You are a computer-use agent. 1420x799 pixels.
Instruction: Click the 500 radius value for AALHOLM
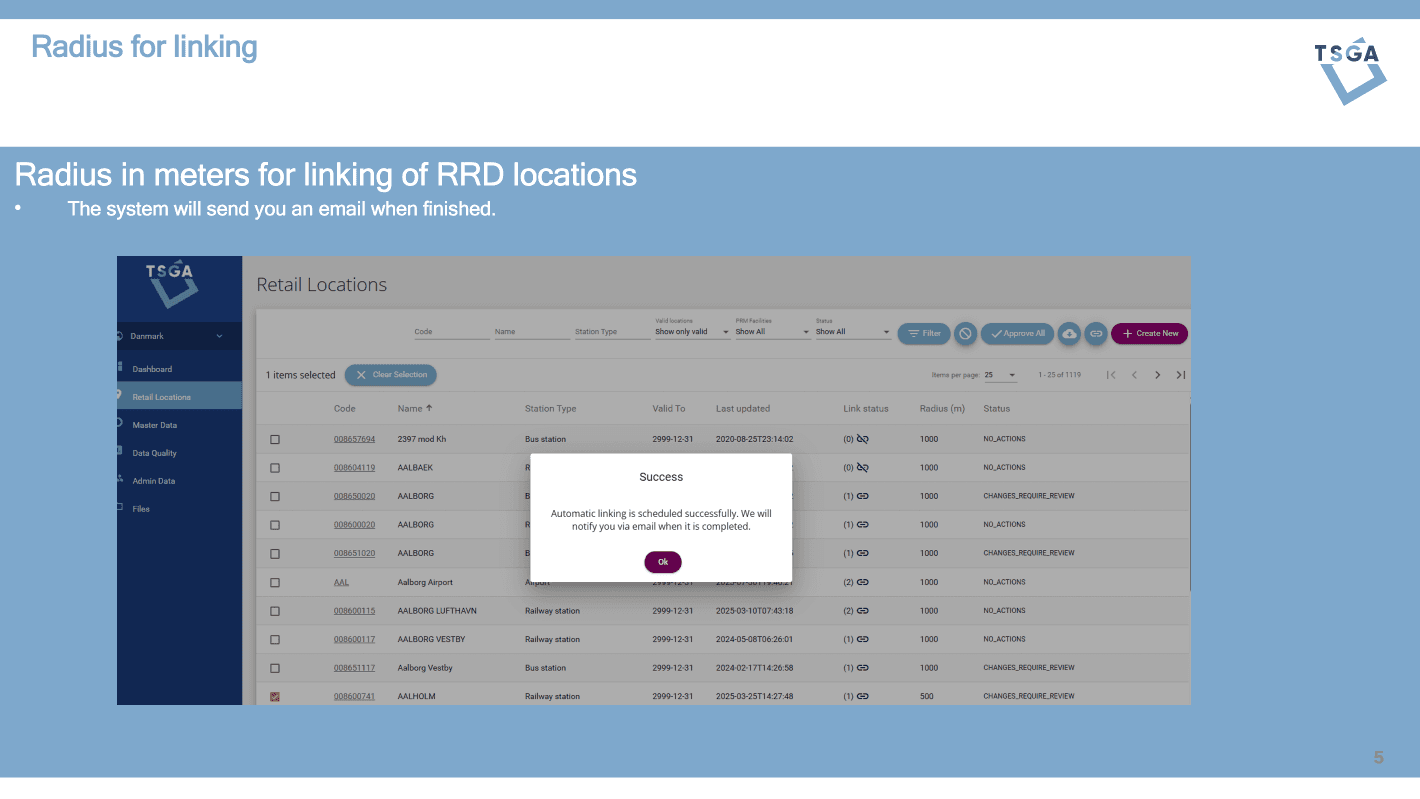click(x=927, y=697)
